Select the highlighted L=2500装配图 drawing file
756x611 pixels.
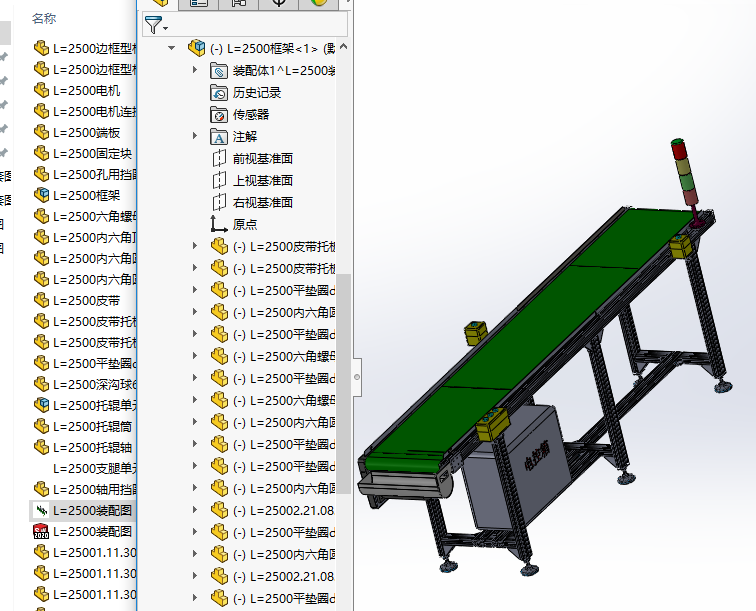83,510
